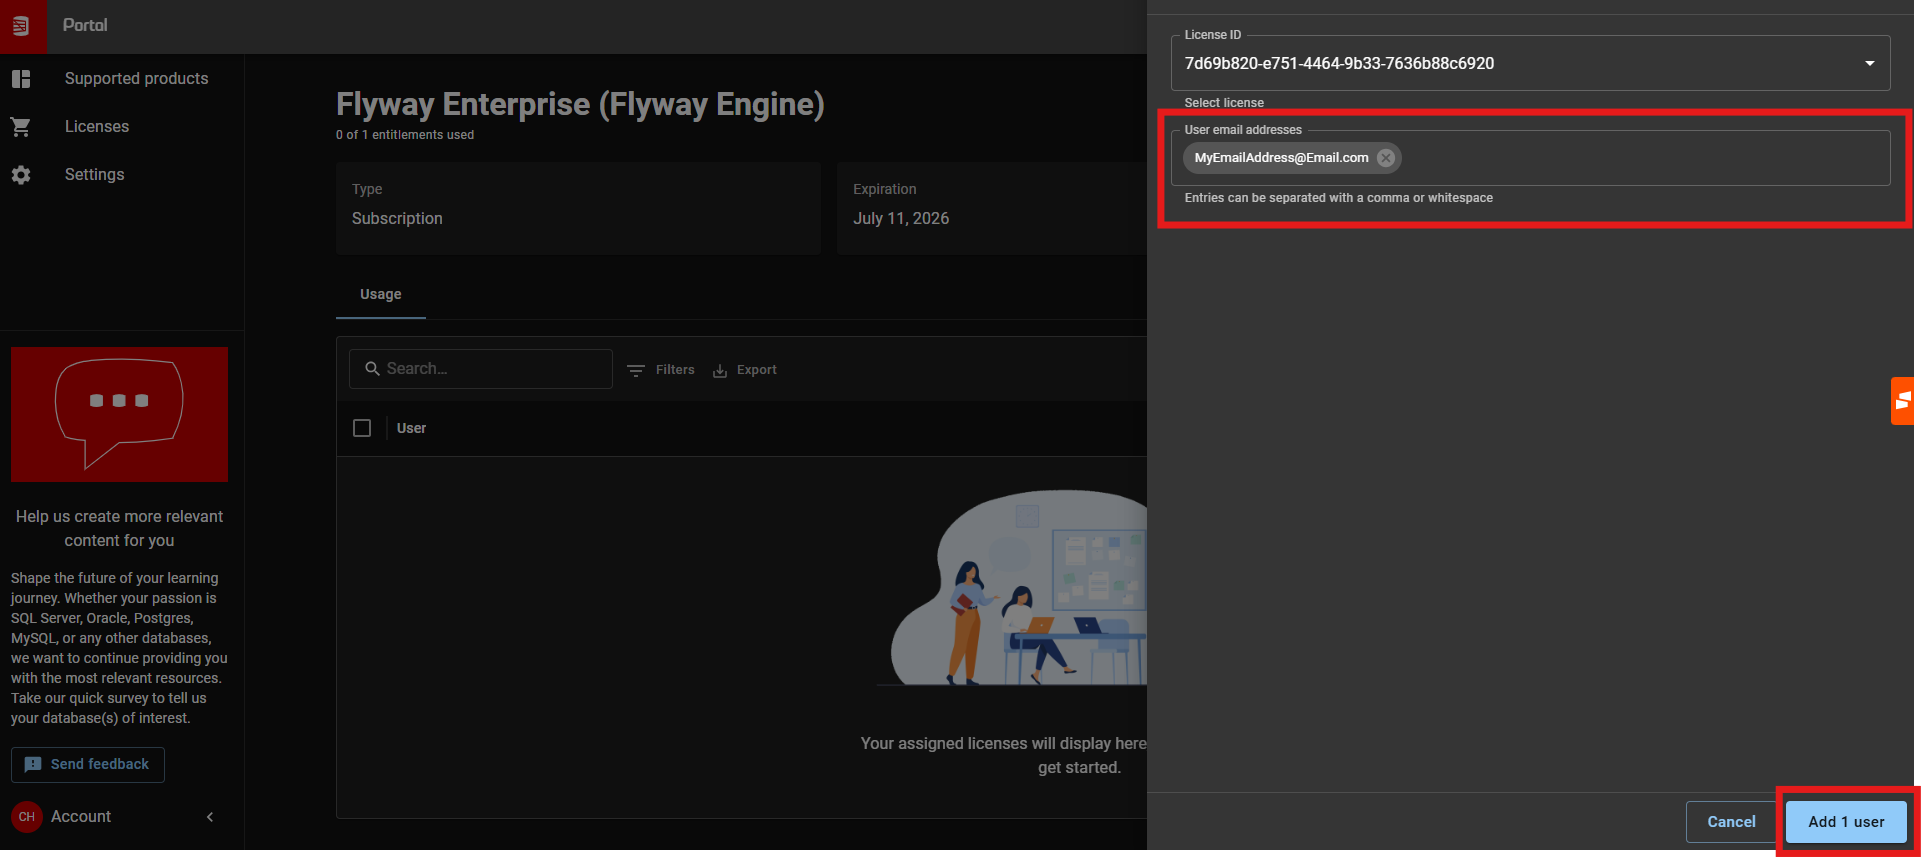The image size is (1921, 858).
Task: Switch to the Usage tab
Action: [380, 294]
